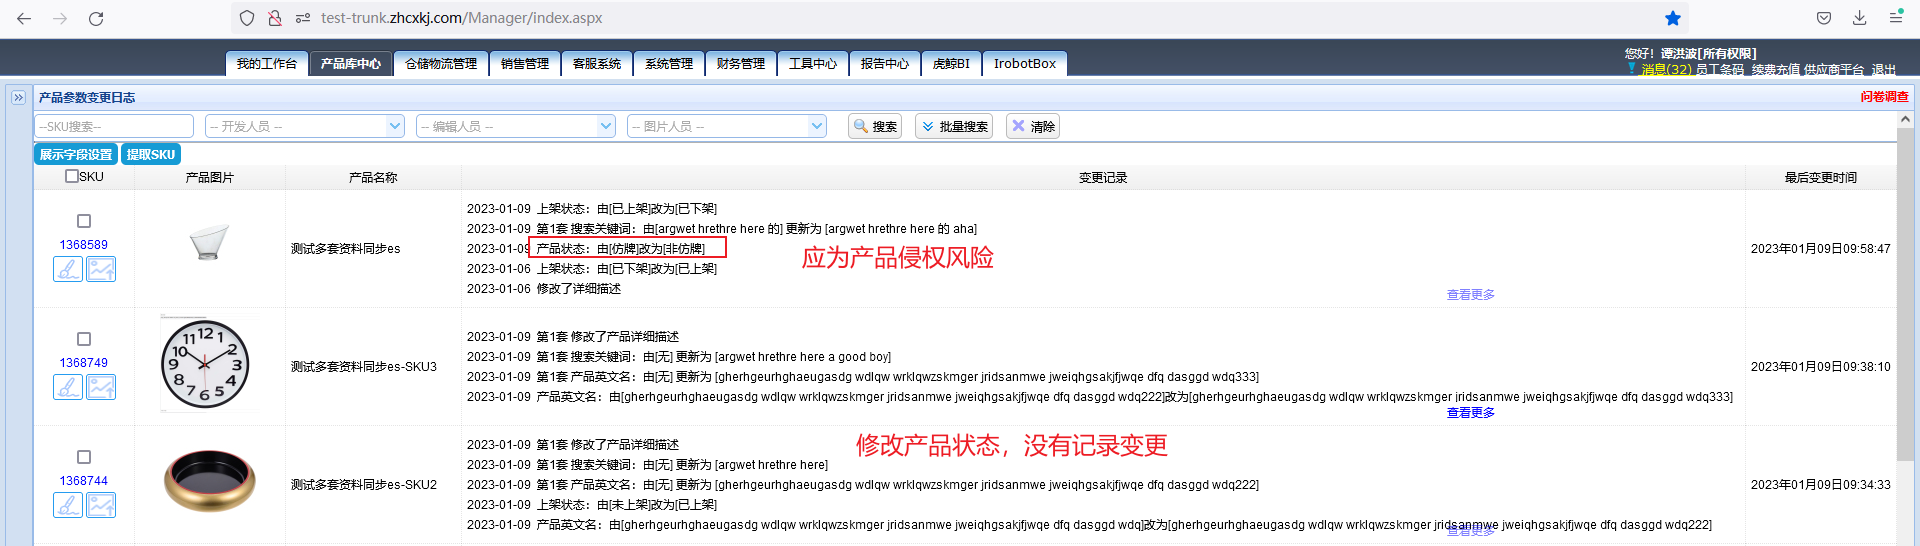
Task: Open the 销售管理 tab
Action: coord(525,64)
